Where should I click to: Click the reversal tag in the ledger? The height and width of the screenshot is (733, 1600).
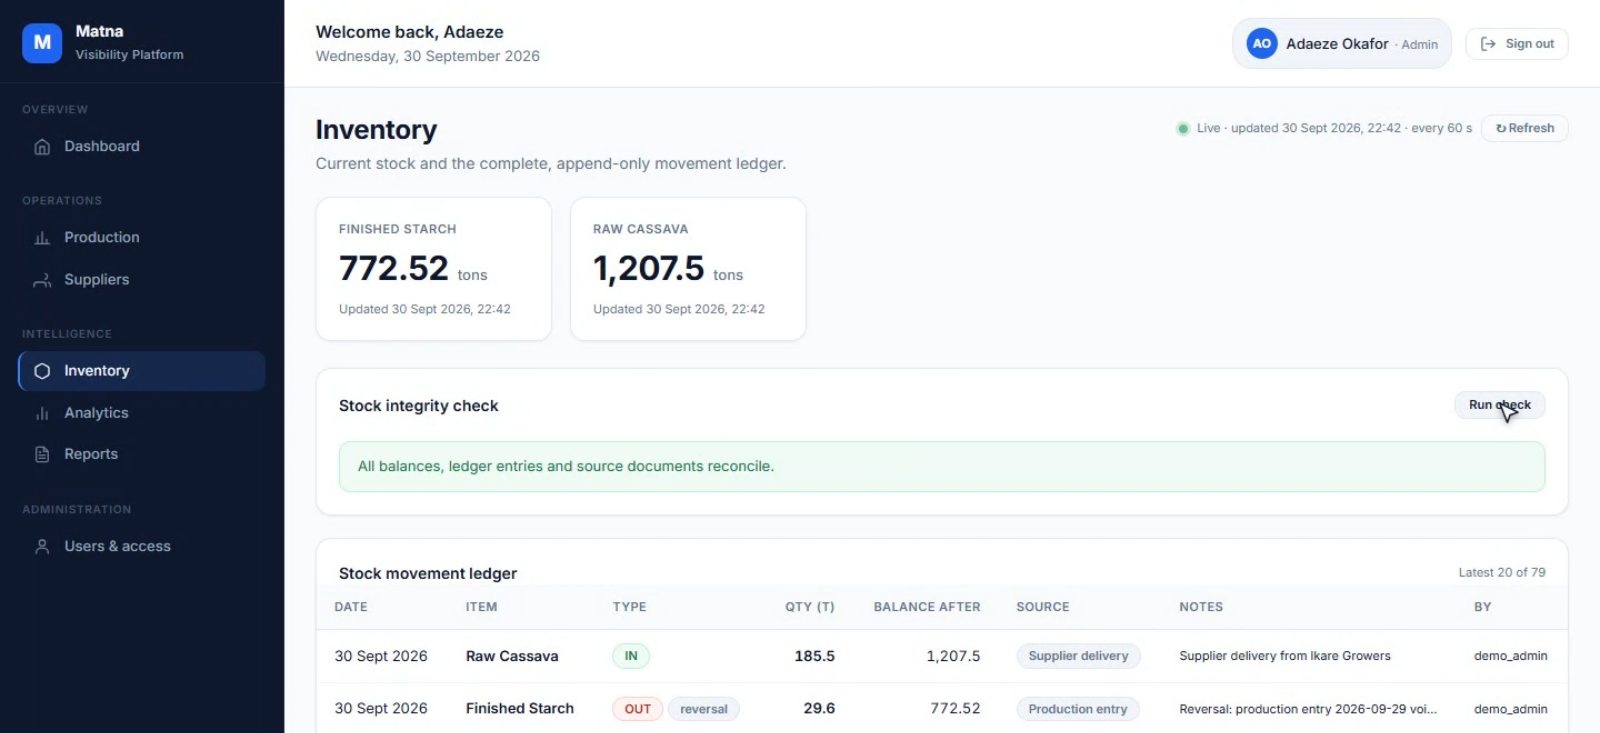coord(704,709)
